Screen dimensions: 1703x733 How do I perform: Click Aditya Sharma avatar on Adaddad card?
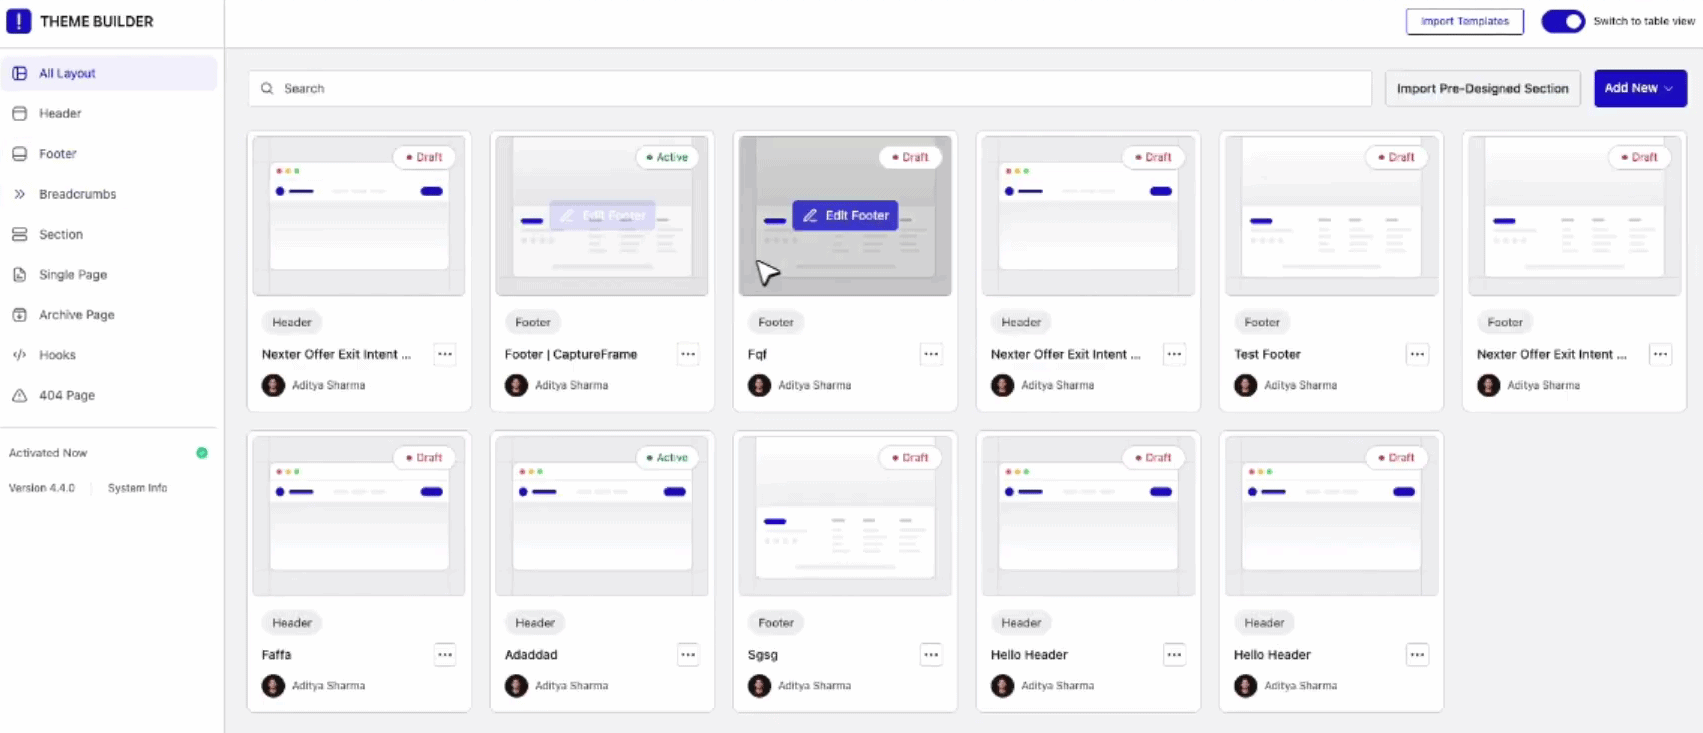tap(516, 686)
